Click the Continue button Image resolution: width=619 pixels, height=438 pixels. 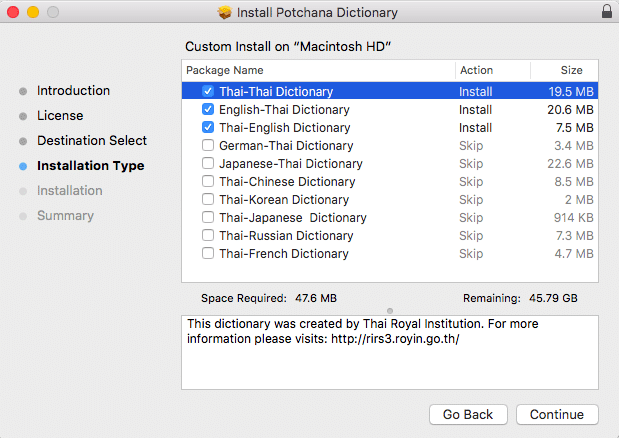(x=557, y=414)
